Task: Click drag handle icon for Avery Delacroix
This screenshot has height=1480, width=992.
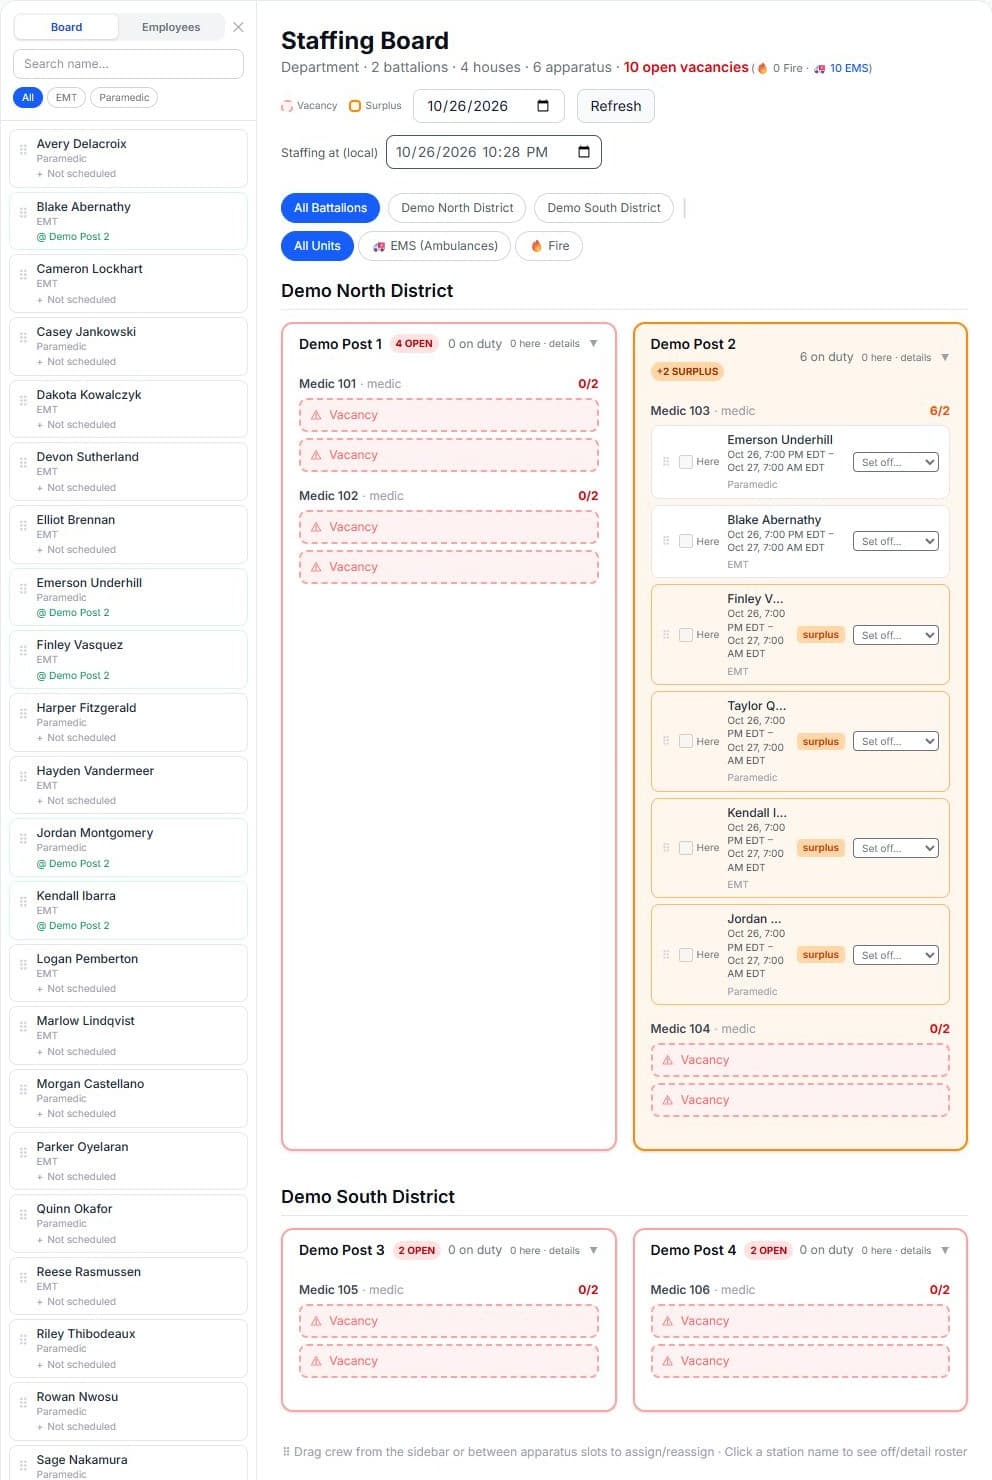Action: 23,150
